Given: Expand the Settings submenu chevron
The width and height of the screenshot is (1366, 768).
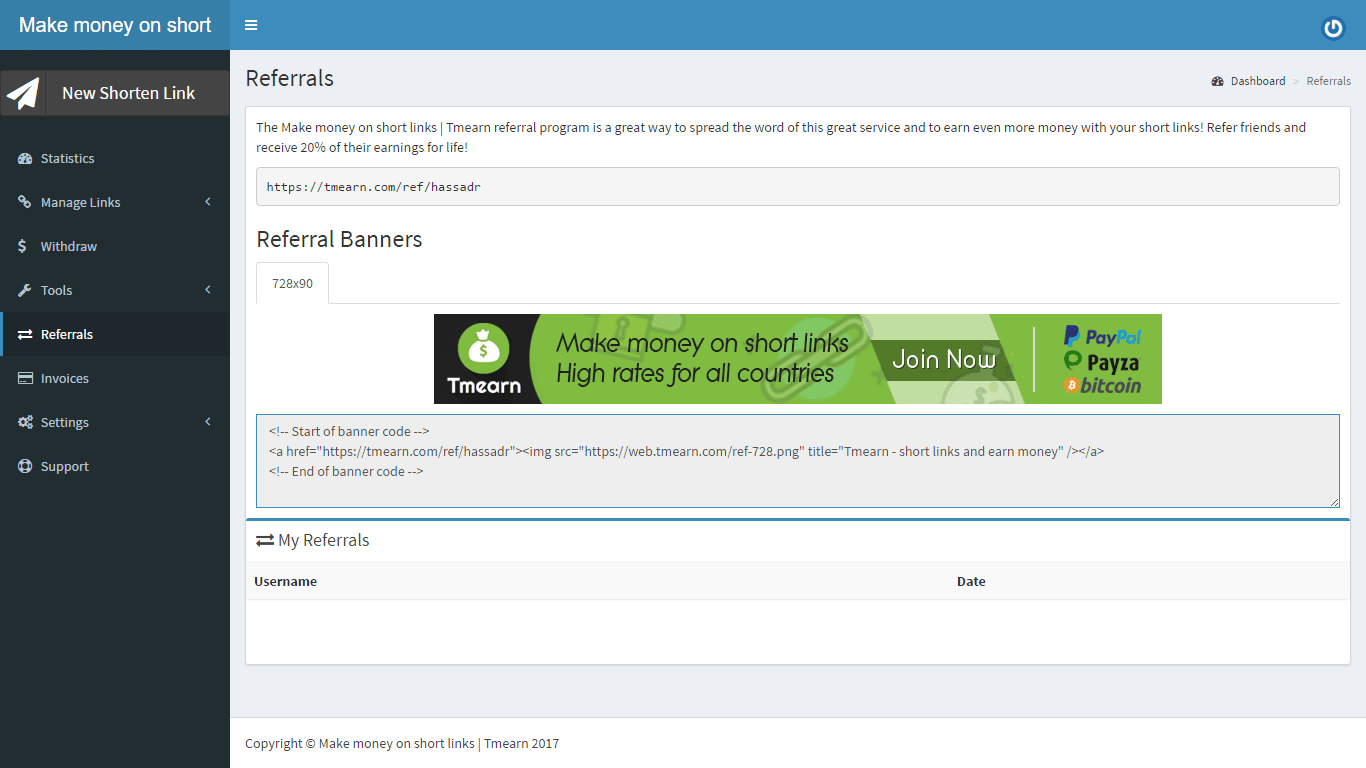Looking at the screenshot, I should 208,422.
